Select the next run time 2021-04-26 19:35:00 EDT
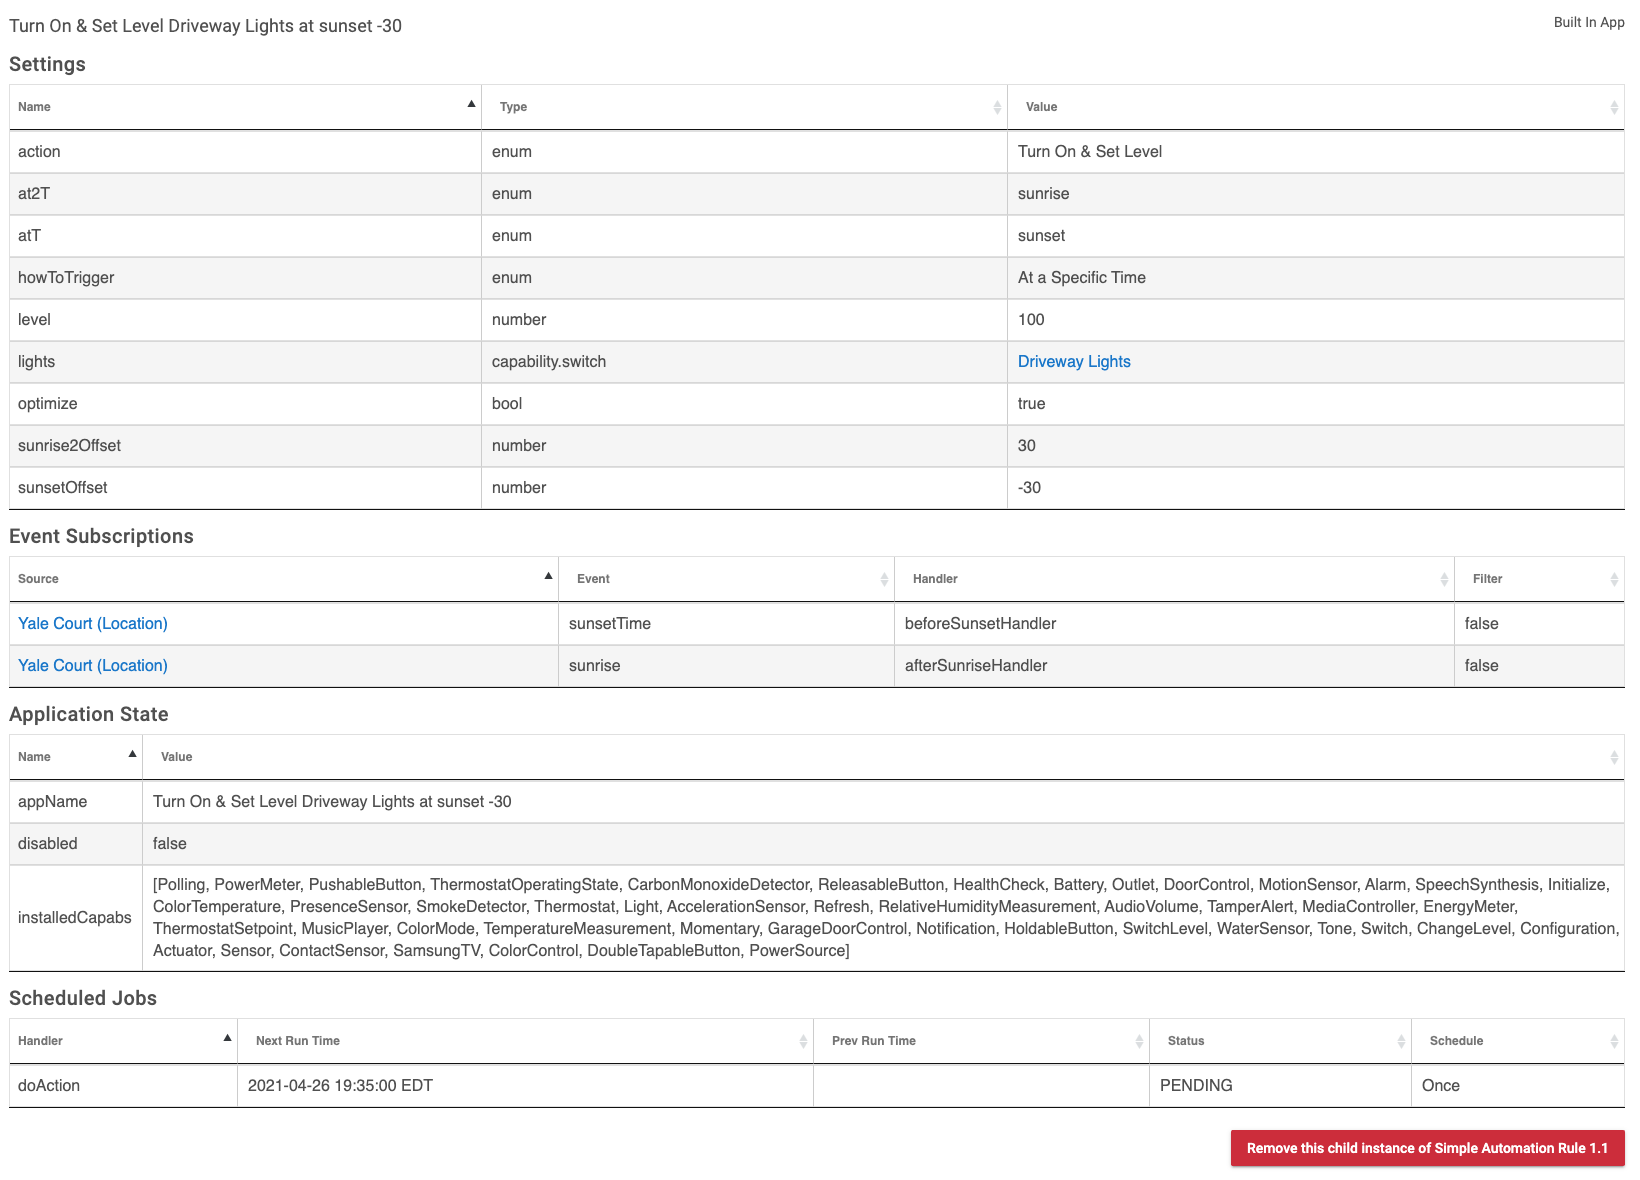Viewport: 1640px width, 1180px height. tap(340, 1086)
